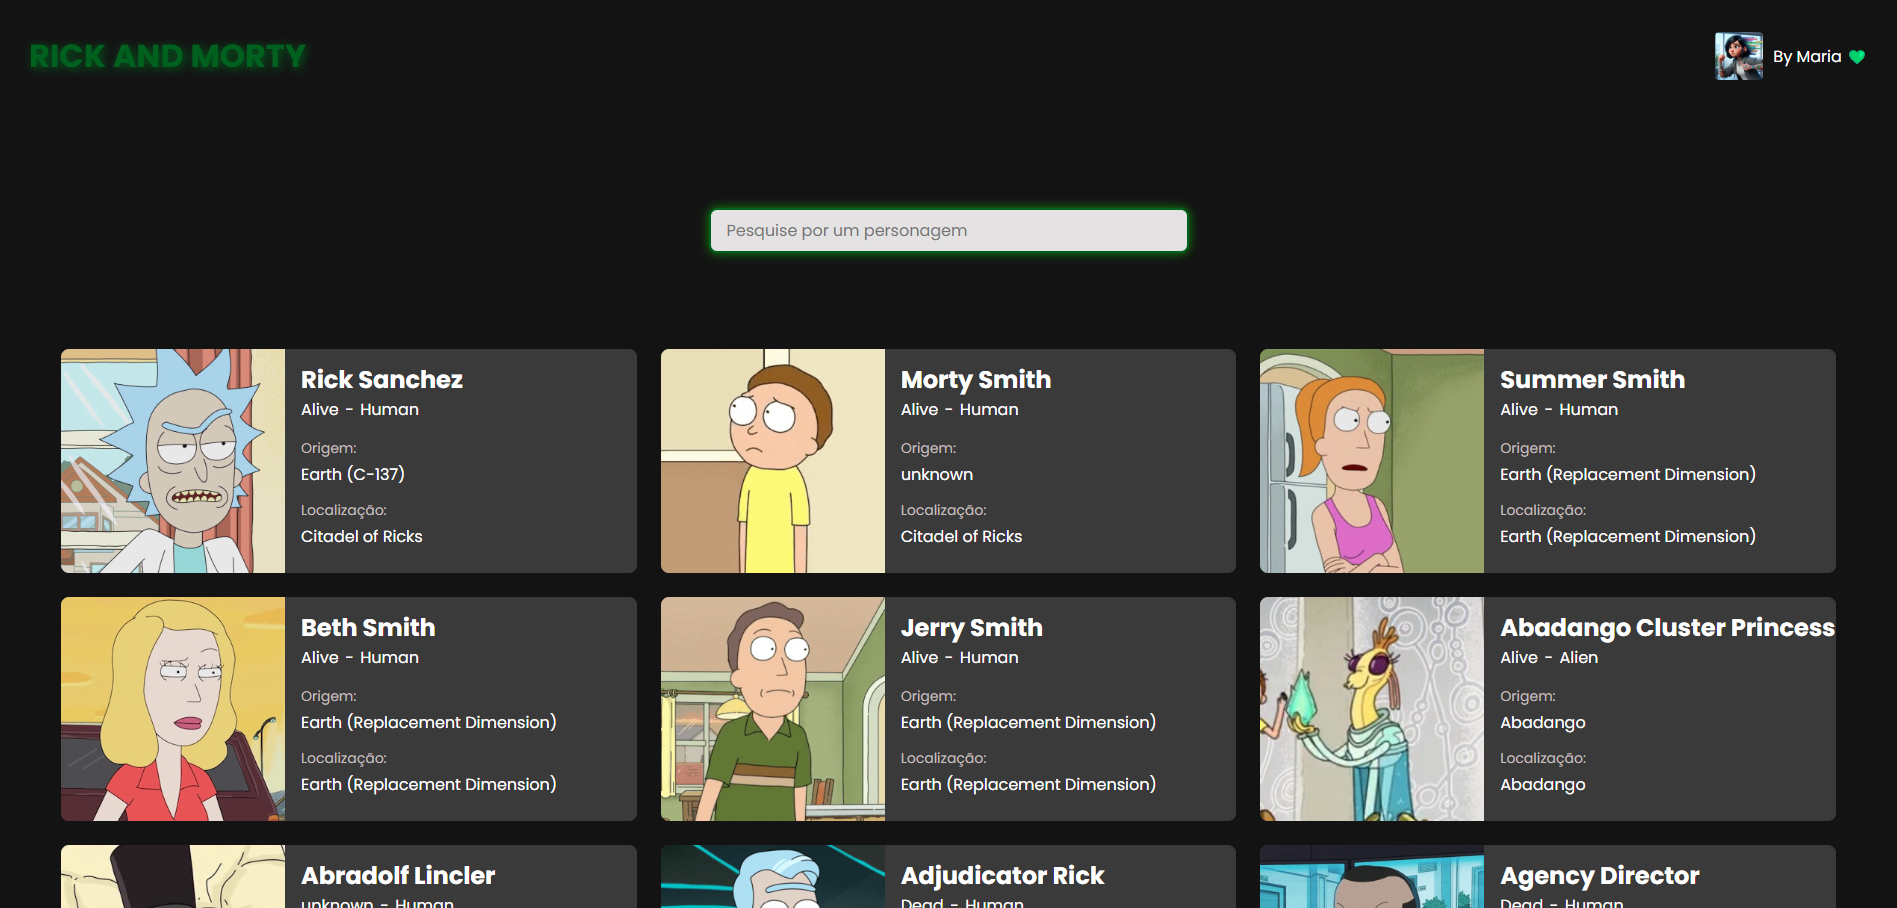This screenshot has width=1897, height=908.
Task: Click the 'By Maria' credit text
Action: coord(1807,57)
